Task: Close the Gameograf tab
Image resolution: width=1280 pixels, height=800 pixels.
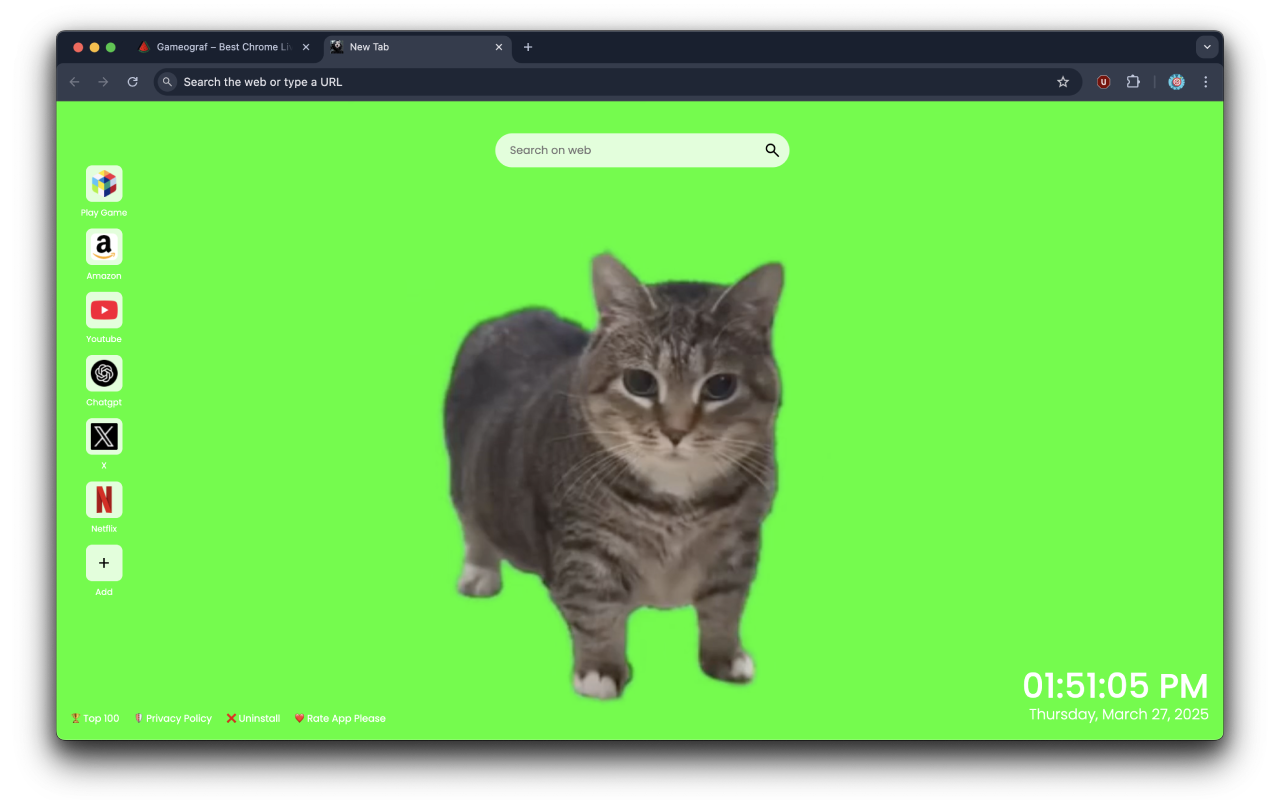Action: (x=306, y=47)
